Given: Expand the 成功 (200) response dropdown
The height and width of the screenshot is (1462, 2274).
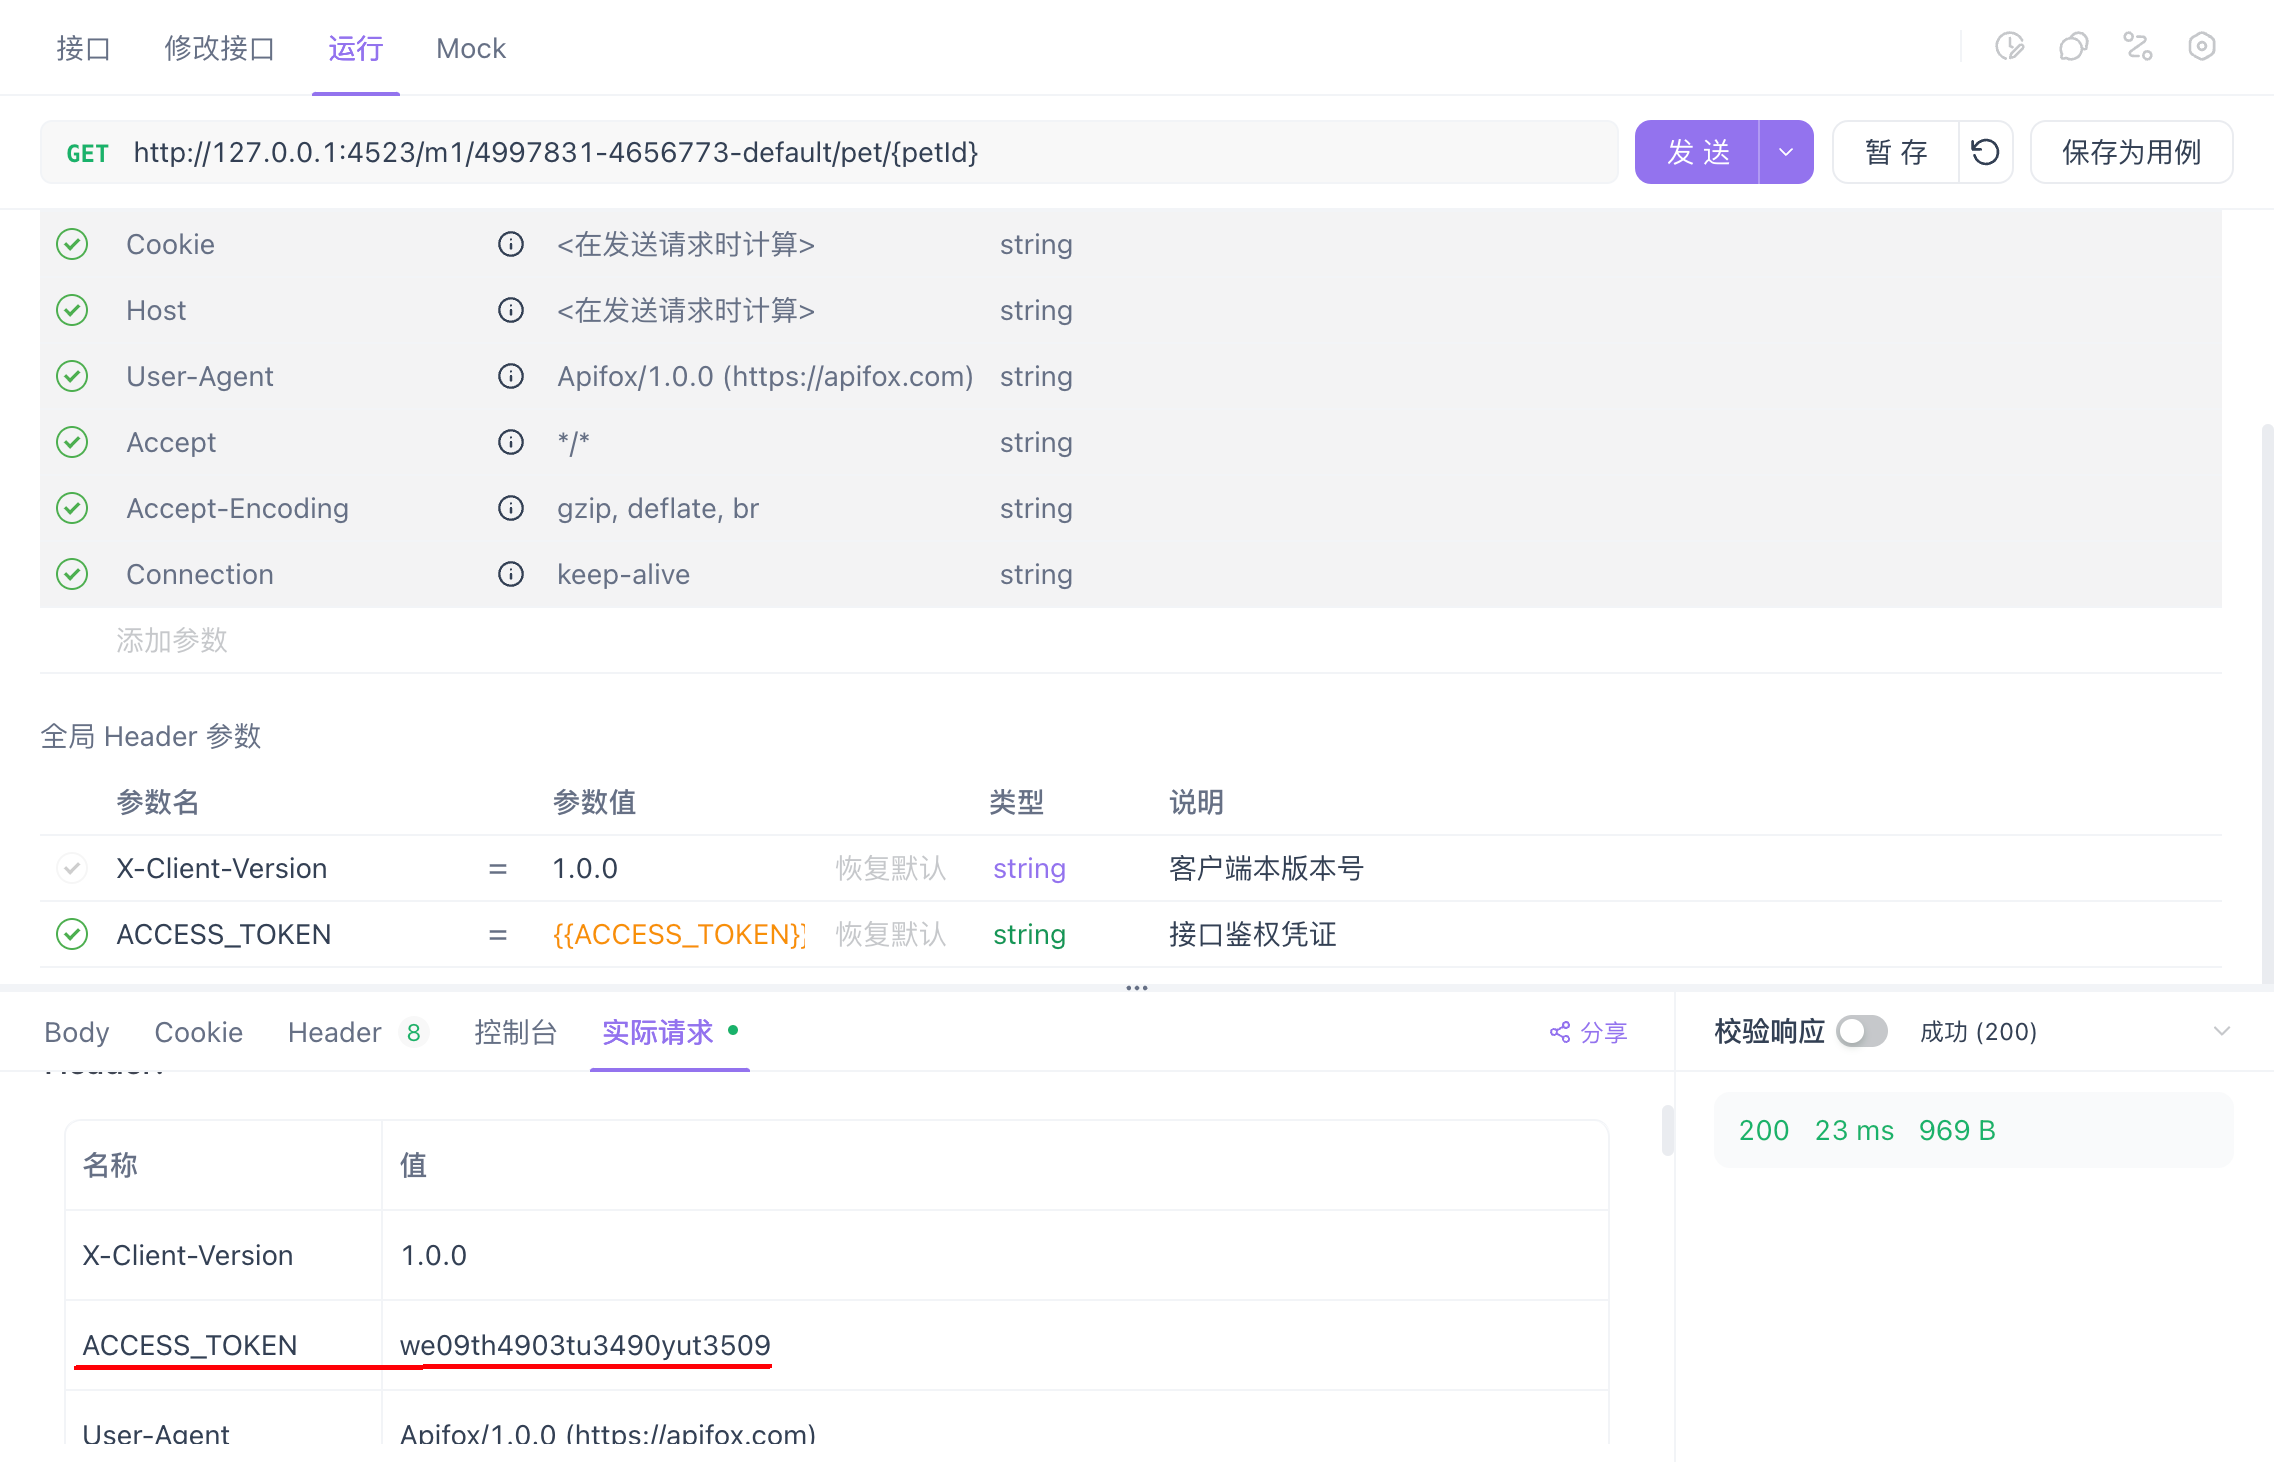Looking at the screenshot, I should click(2221, 1031).
